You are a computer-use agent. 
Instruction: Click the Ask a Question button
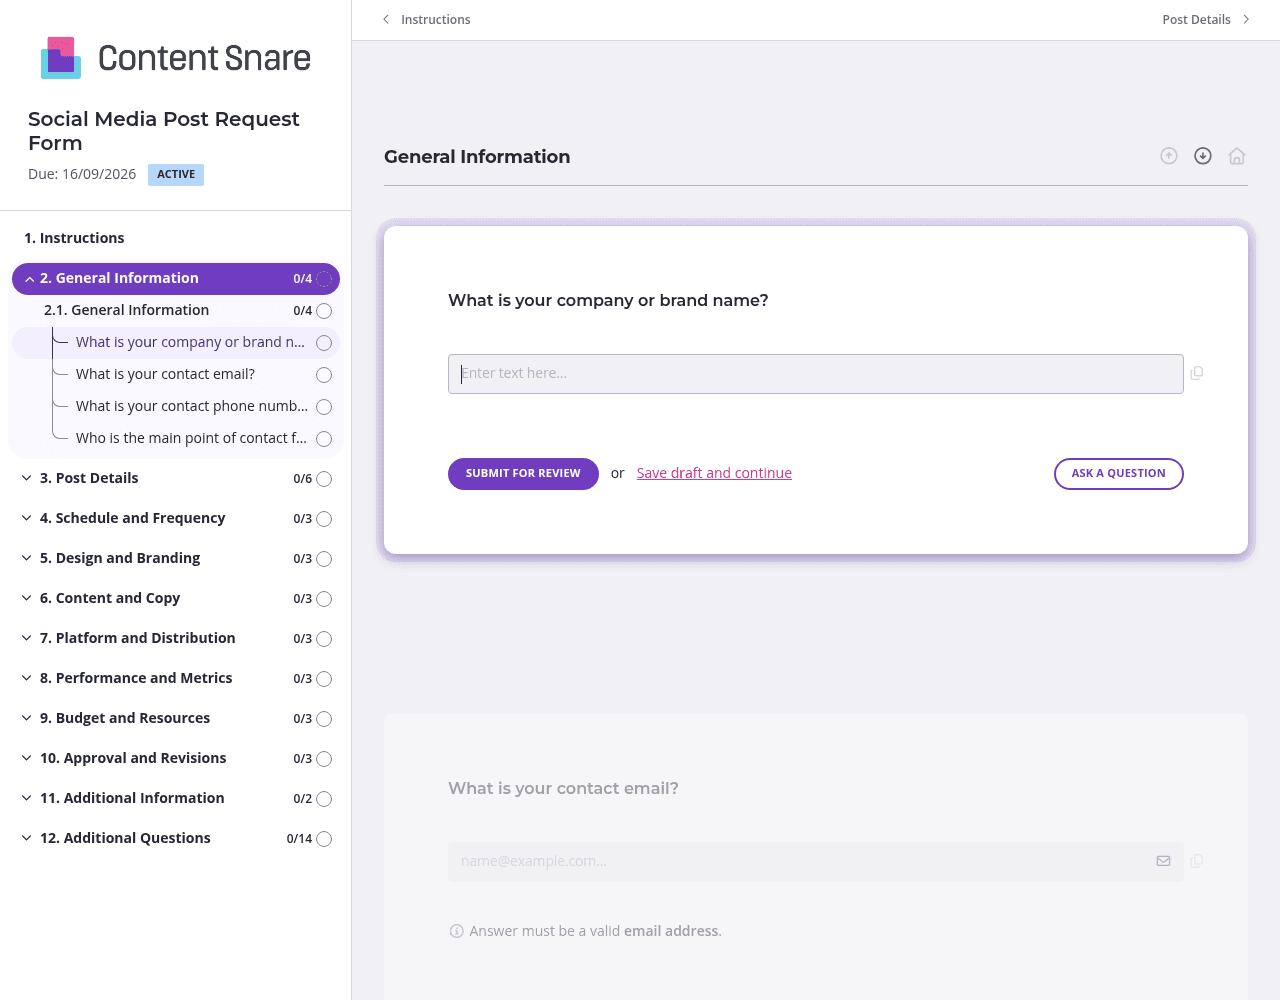[x=1119, y=474]
